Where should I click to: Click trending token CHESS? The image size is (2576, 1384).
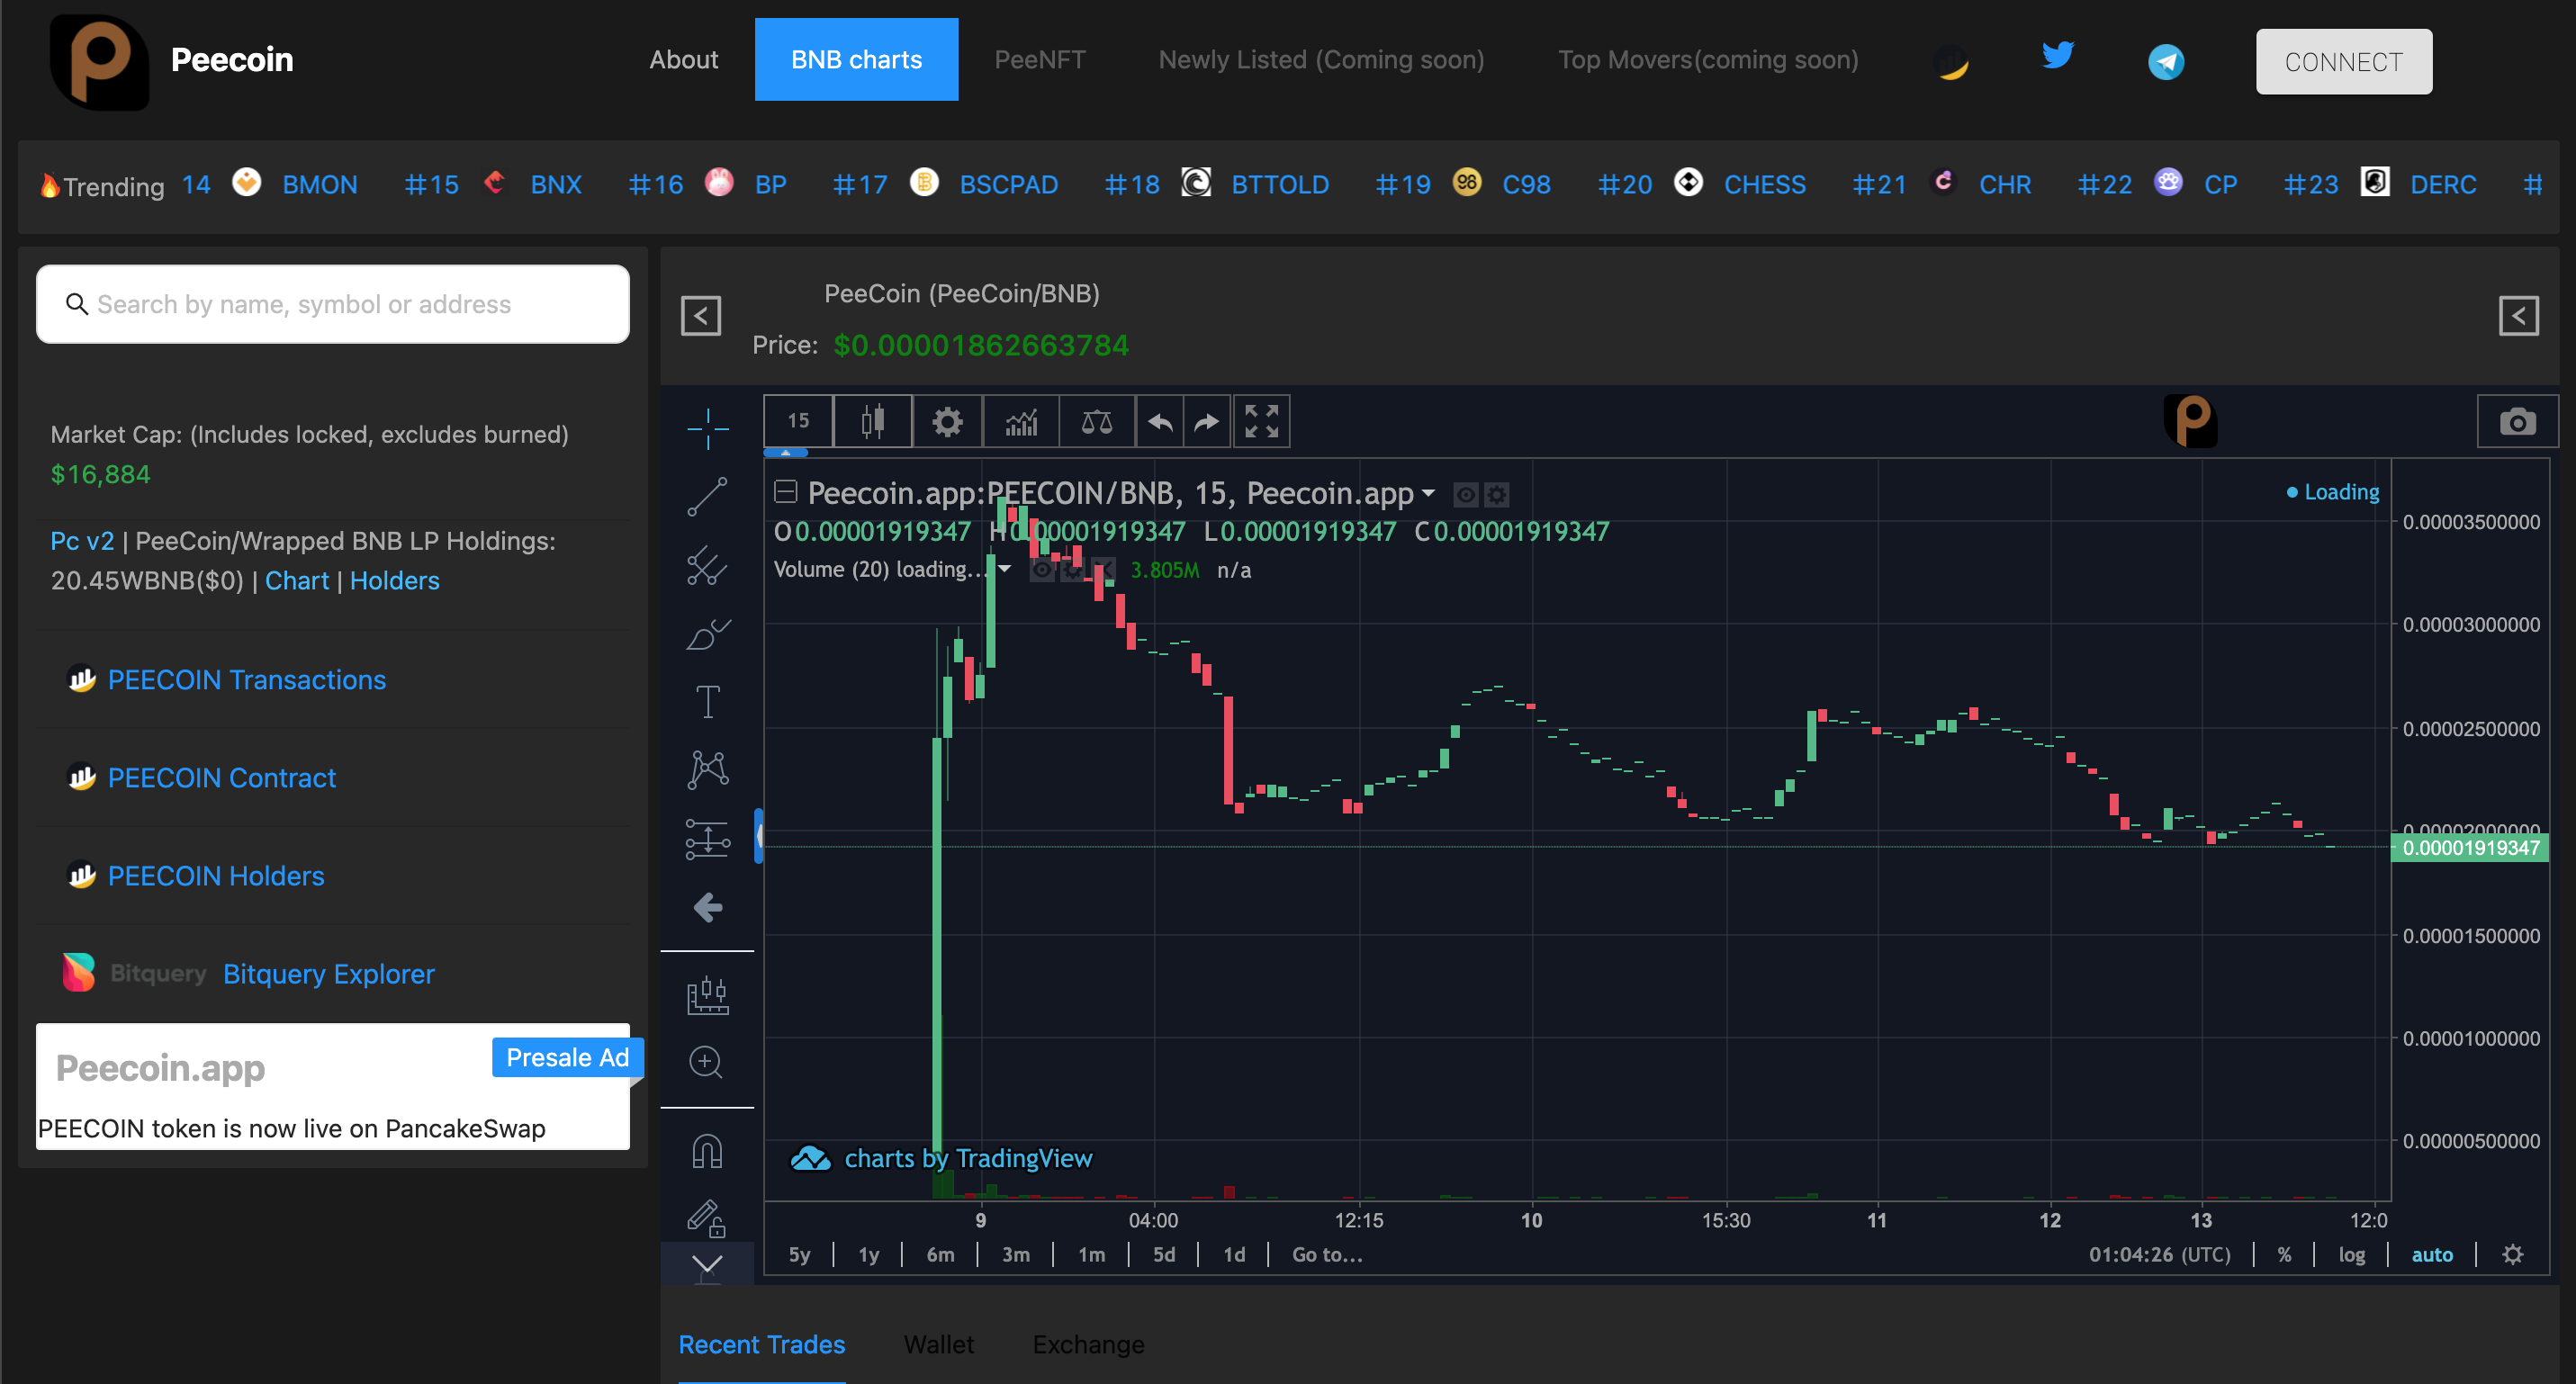1764,184
